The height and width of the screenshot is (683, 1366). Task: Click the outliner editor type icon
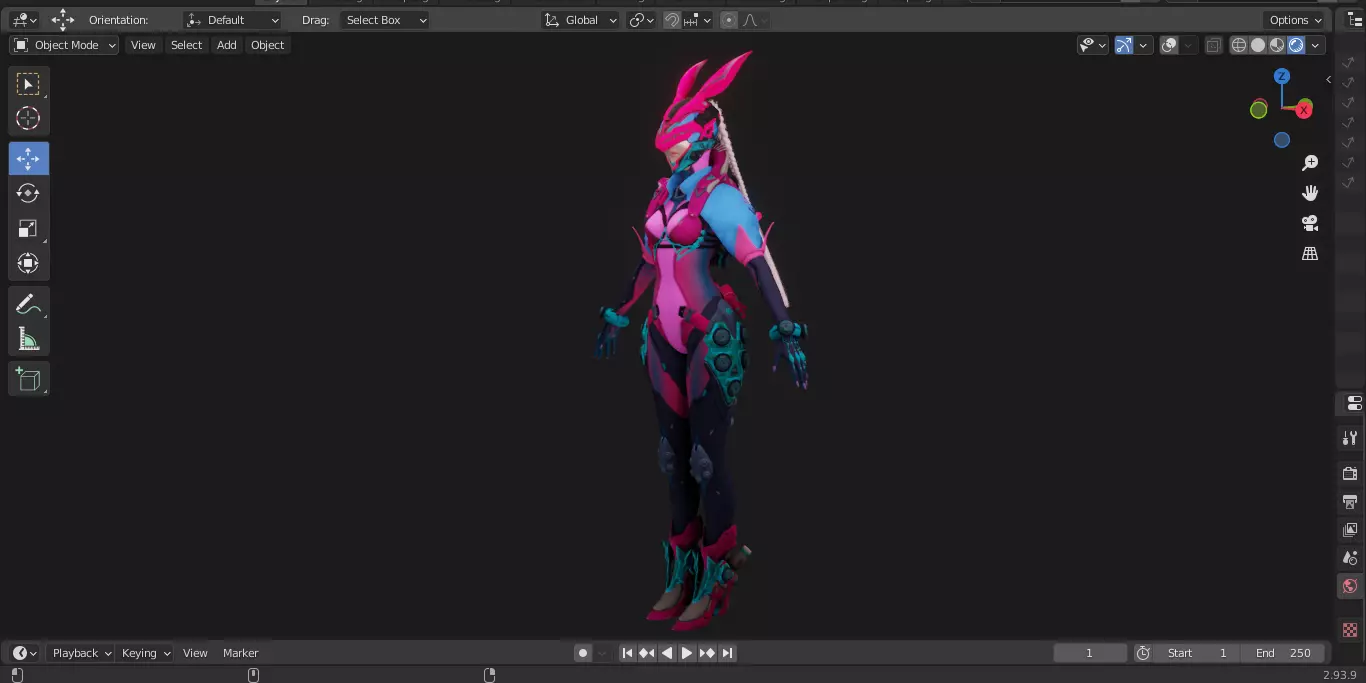click(1355, 19)
